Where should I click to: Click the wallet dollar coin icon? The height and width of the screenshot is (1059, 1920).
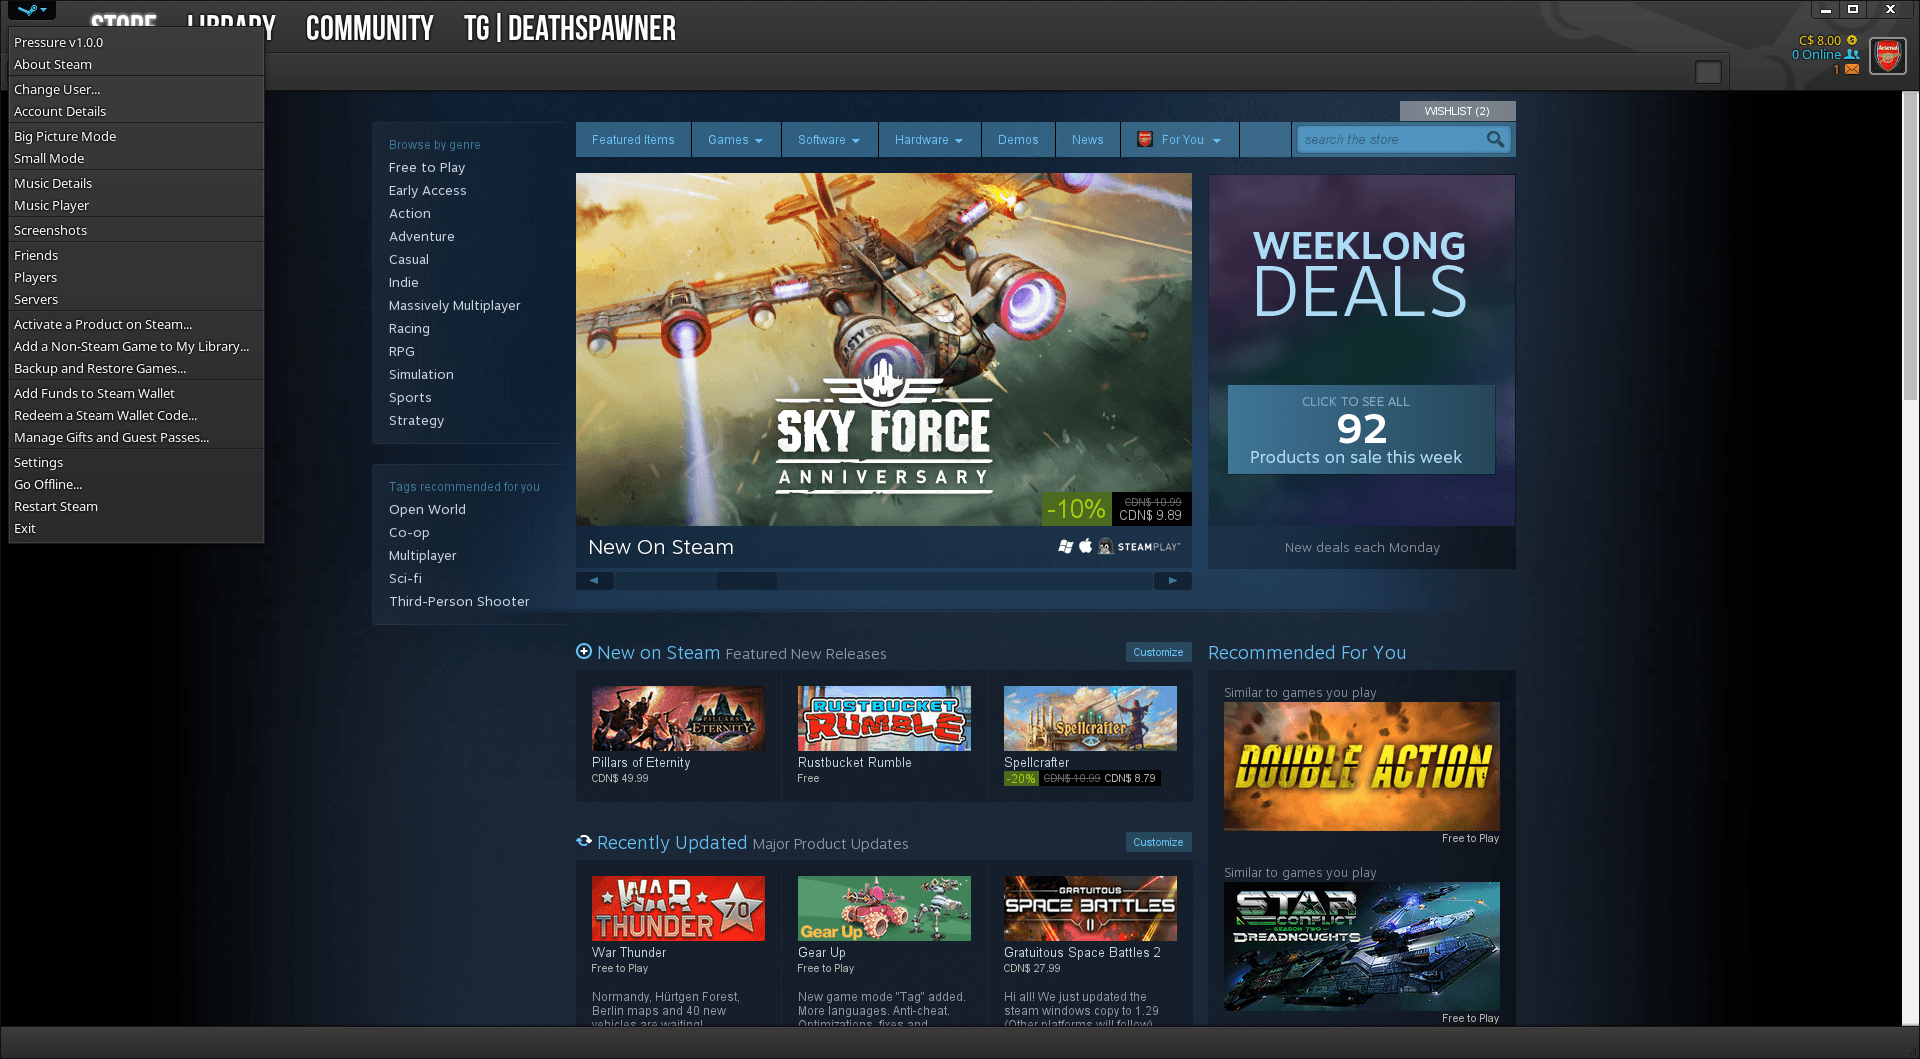click(1852, 41)
